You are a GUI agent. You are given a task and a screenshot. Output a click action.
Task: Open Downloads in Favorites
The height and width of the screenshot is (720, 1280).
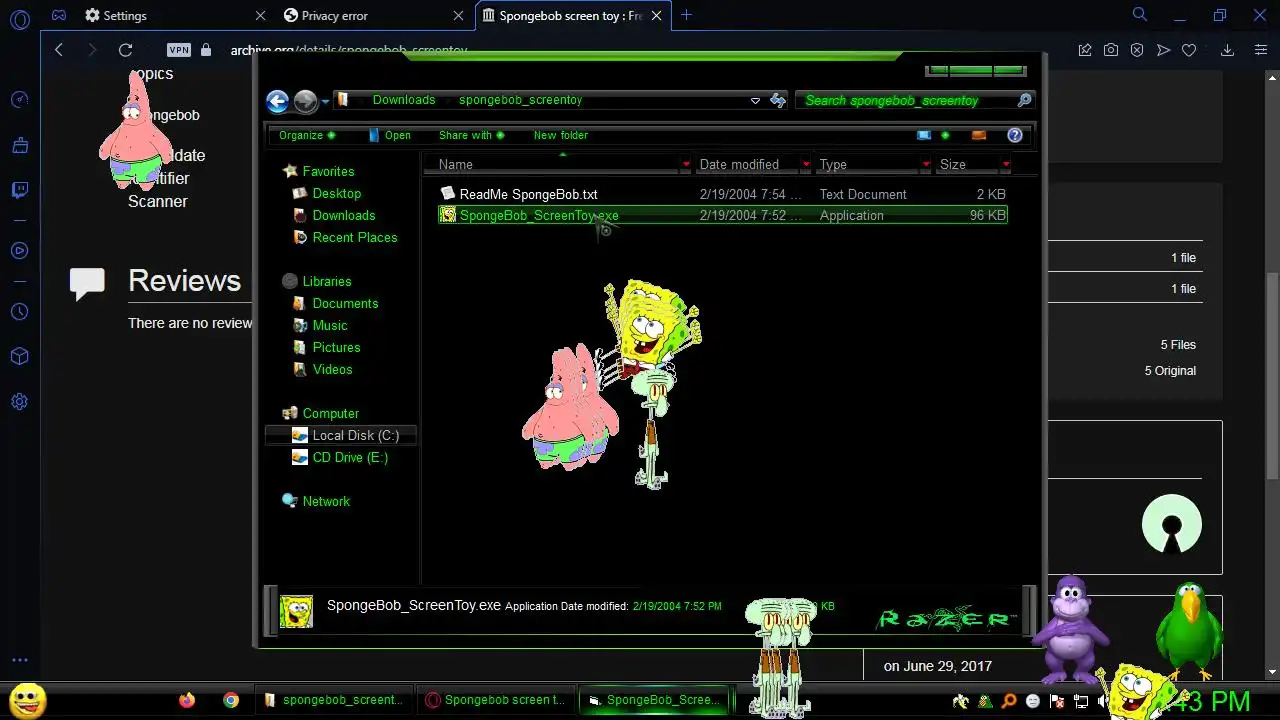[x=343, y=215]
